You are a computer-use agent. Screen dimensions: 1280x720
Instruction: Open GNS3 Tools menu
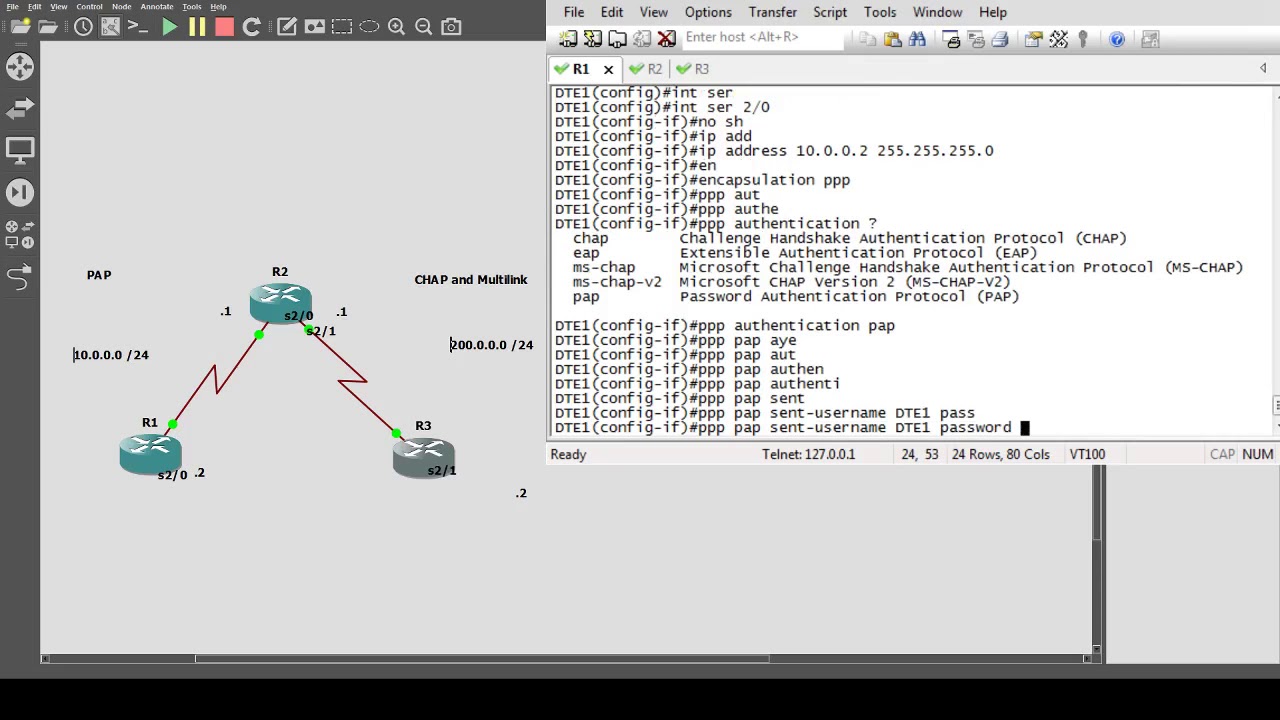[x=191, y=6]
